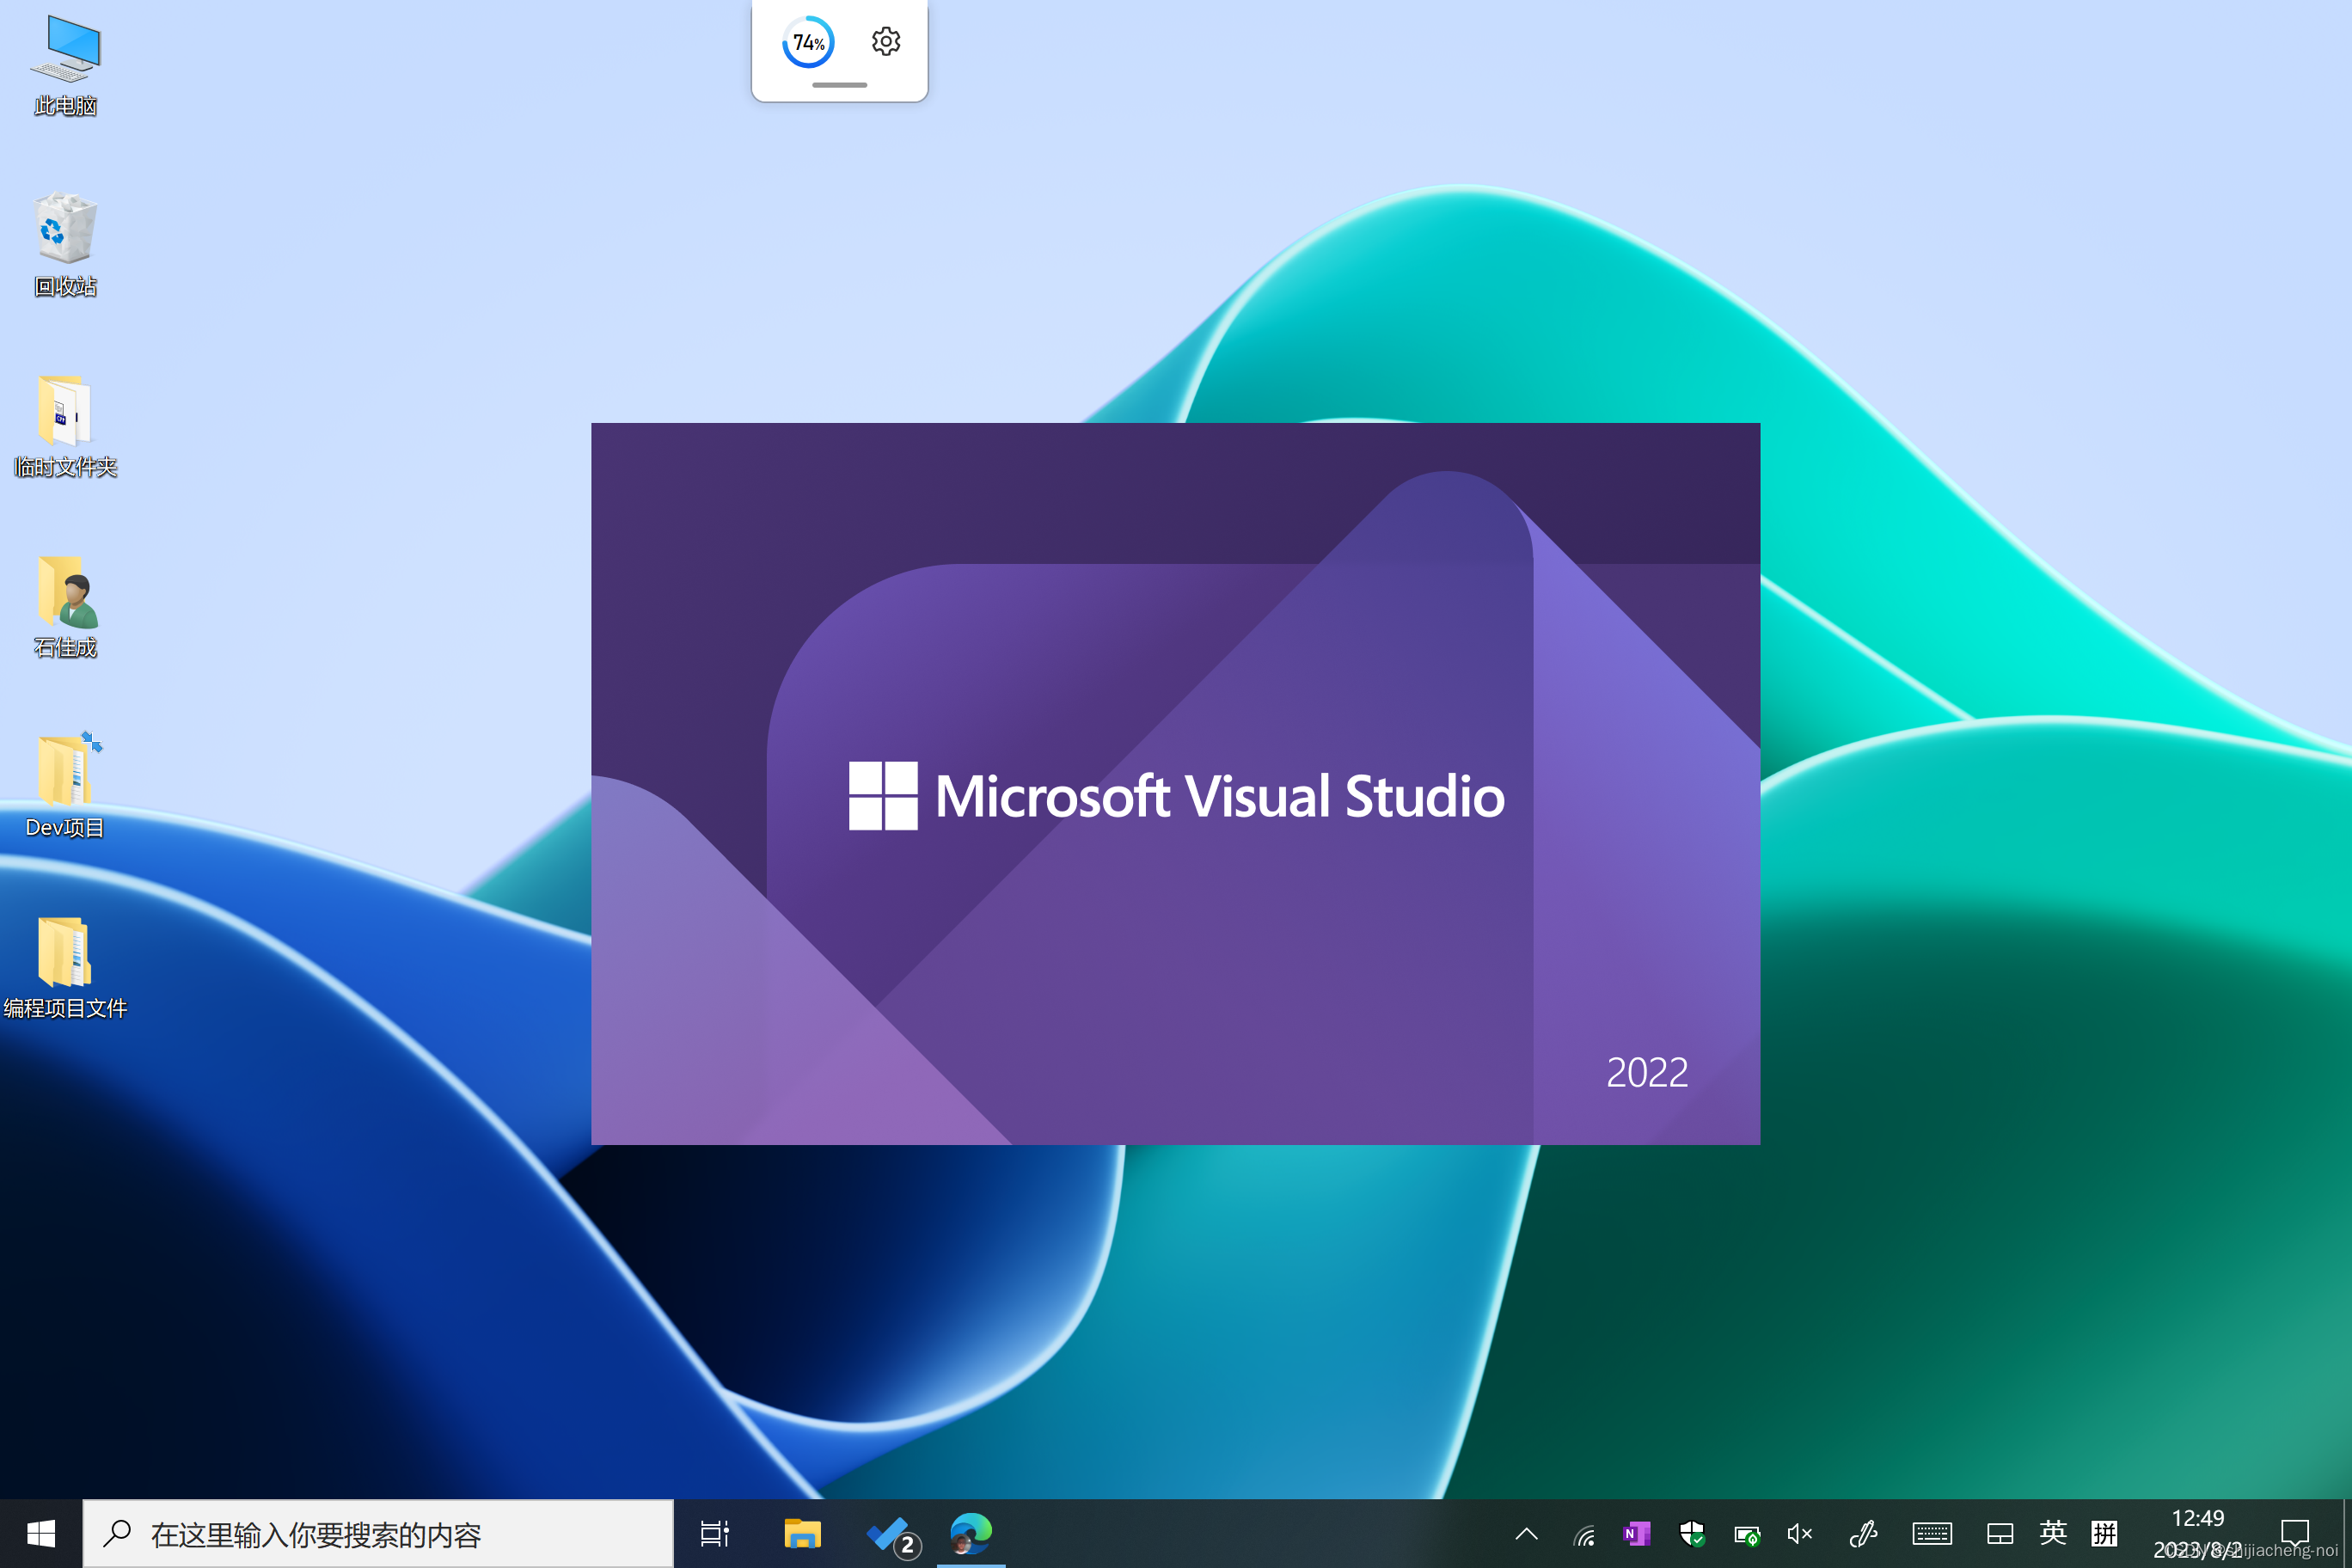Expand the hidden system tray icons
Viewport: 2352px width, 1568px height.
tap(1527, 1533)
